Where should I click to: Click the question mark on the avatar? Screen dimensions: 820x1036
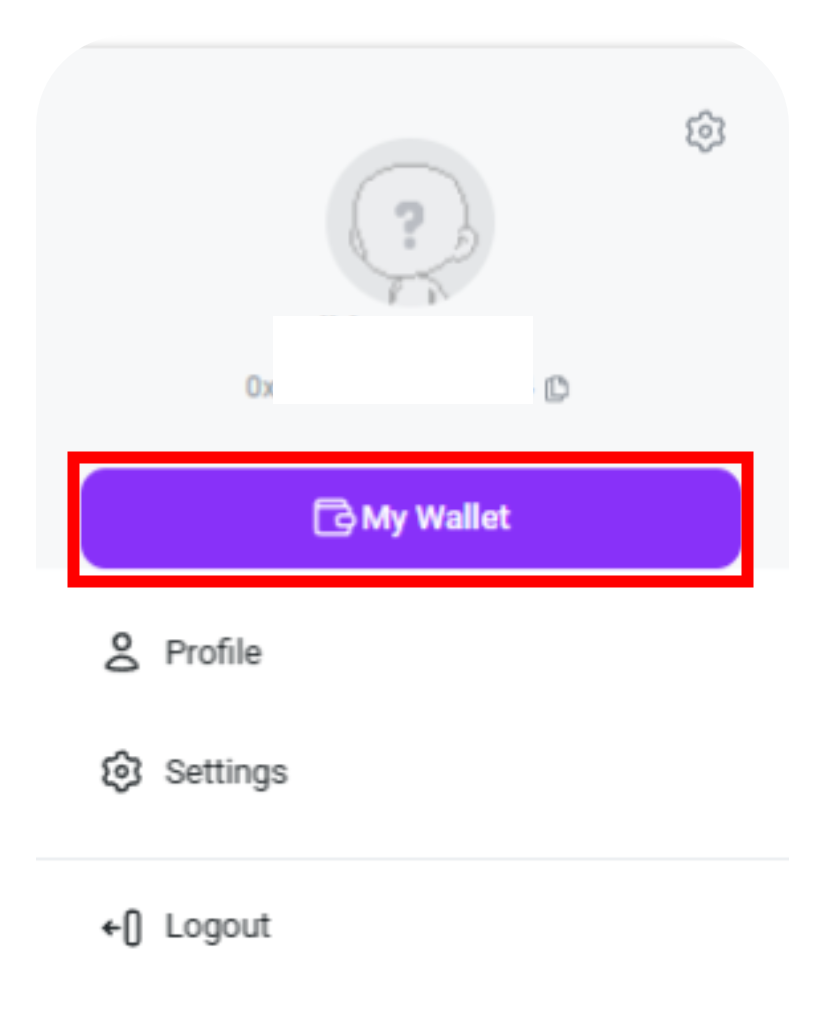point(409,225)
